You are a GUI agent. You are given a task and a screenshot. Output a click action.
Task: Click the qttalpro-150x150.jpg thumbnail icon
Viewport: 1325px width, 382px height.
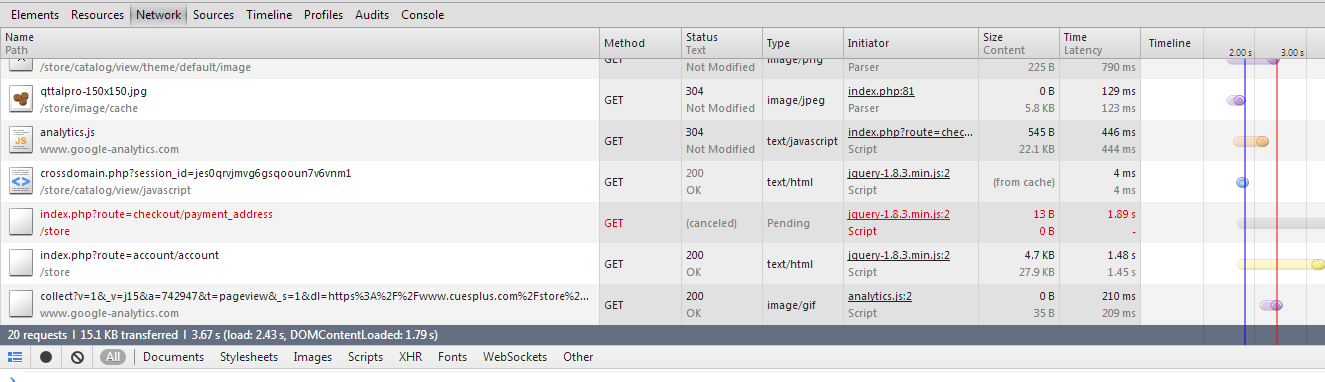[x=22, y=99]
